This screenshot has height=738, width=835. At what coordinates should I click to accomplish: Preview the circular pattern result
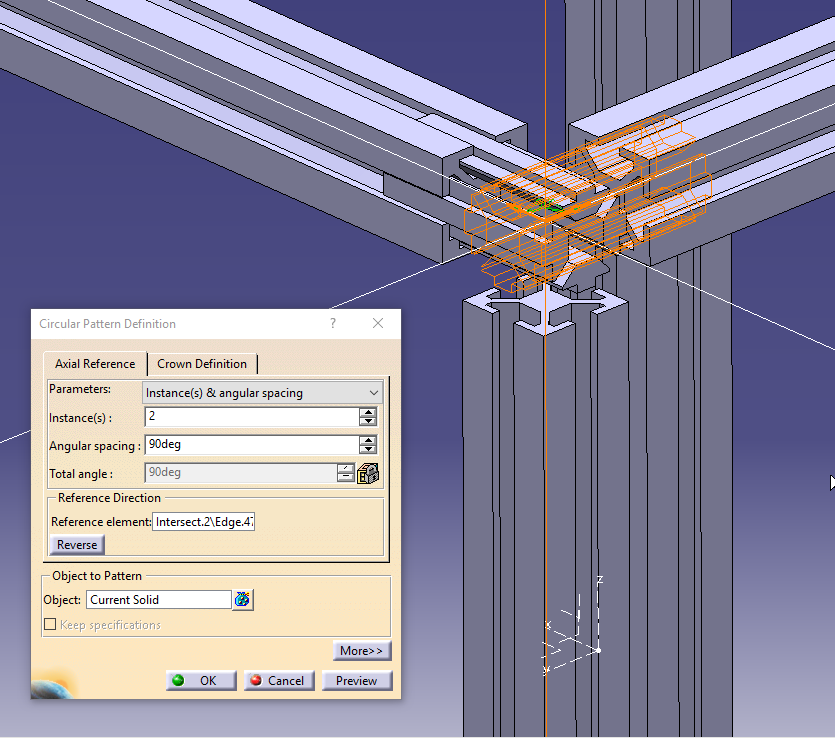tap(356, 680)
